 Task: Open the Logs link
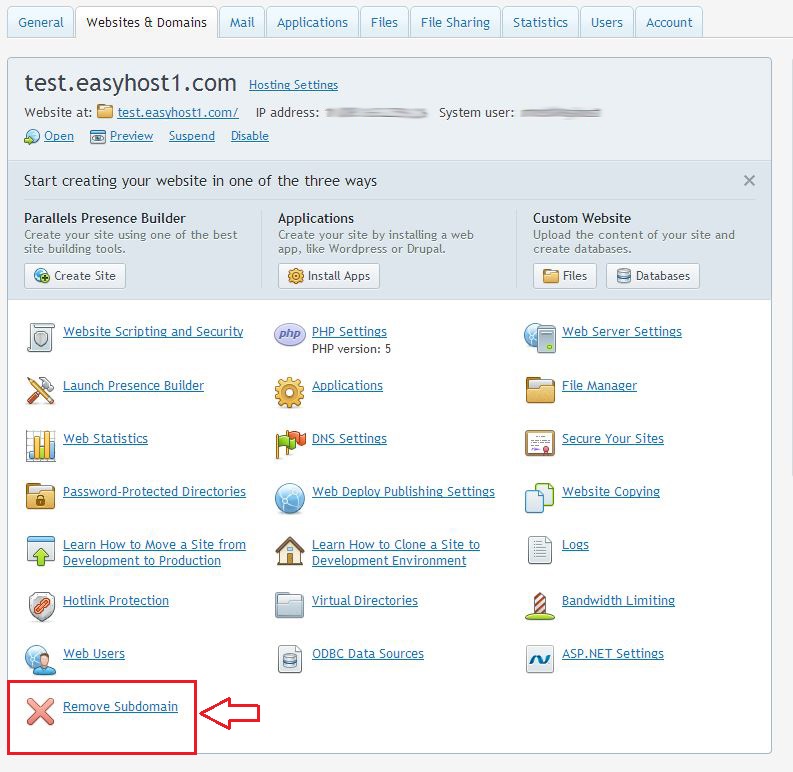[x=576, y=545]
